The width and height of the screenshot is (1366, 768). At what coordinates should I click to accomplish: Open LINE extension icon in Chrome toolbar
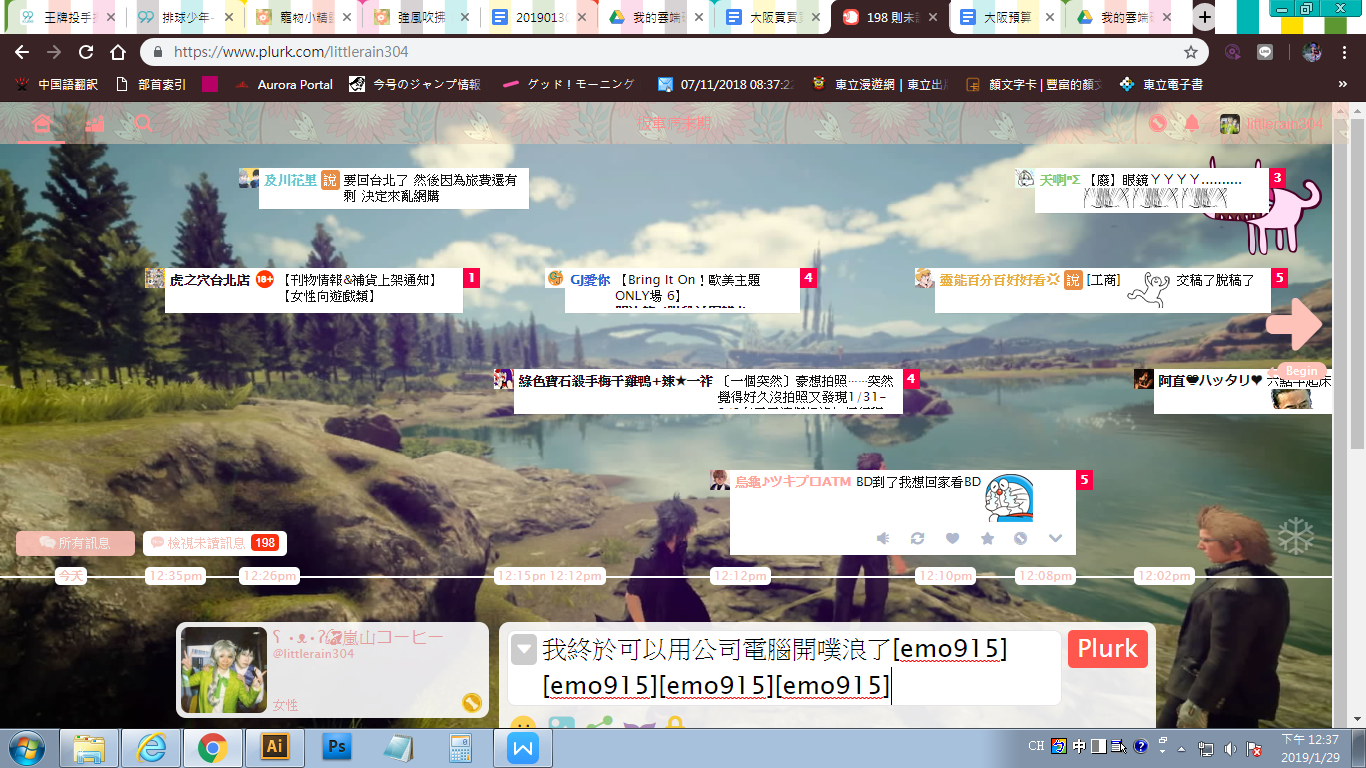click(x=1265, y=52)
